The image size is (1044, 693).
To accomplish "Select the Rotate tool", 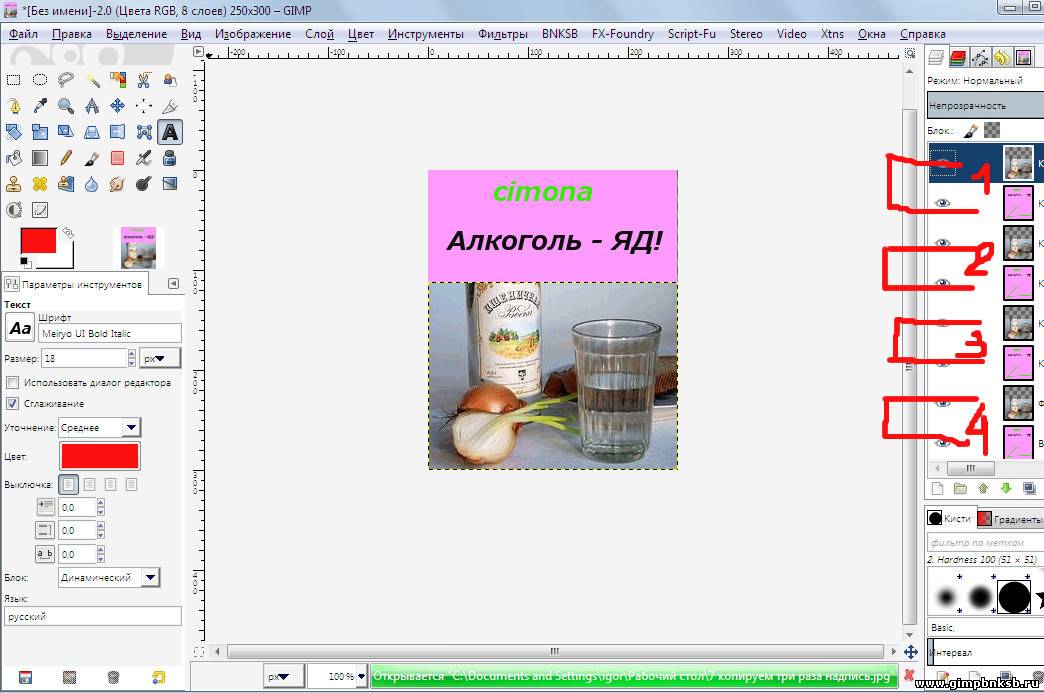I will (13, 132).
